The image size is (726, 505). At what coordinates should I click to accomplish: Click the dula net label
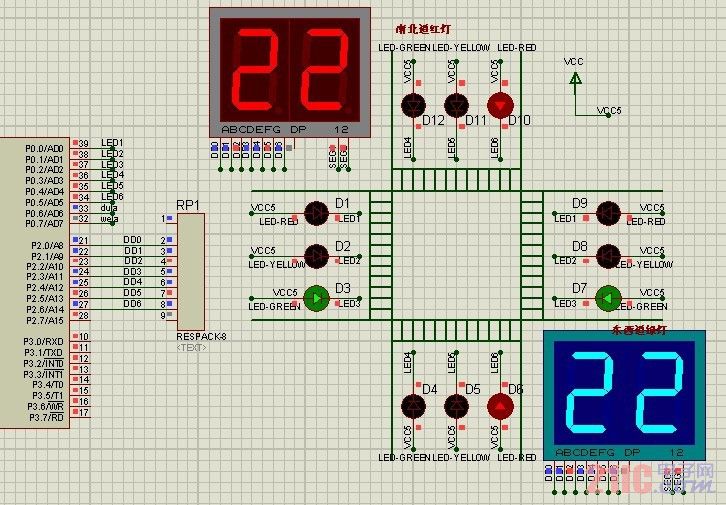click(109, 208)
